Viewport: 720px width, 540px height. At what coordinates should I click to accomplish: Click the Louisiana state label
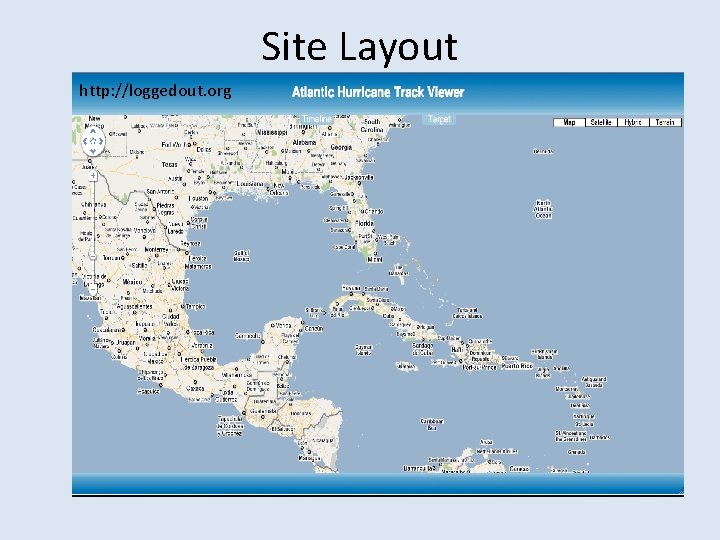pyautogui.click(x=250, y=184)
